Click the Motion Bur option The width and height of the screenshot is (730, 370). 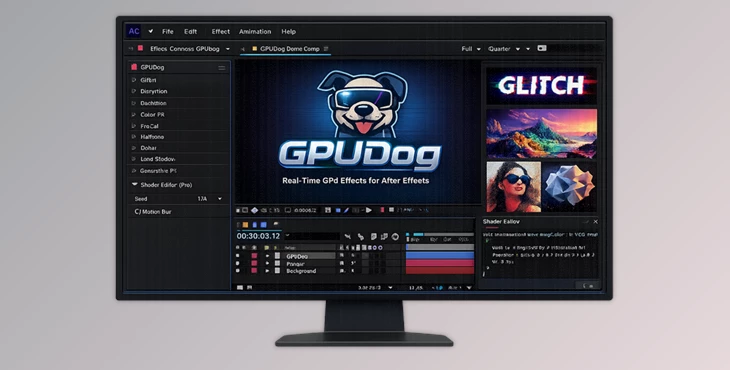click(153, 212)
